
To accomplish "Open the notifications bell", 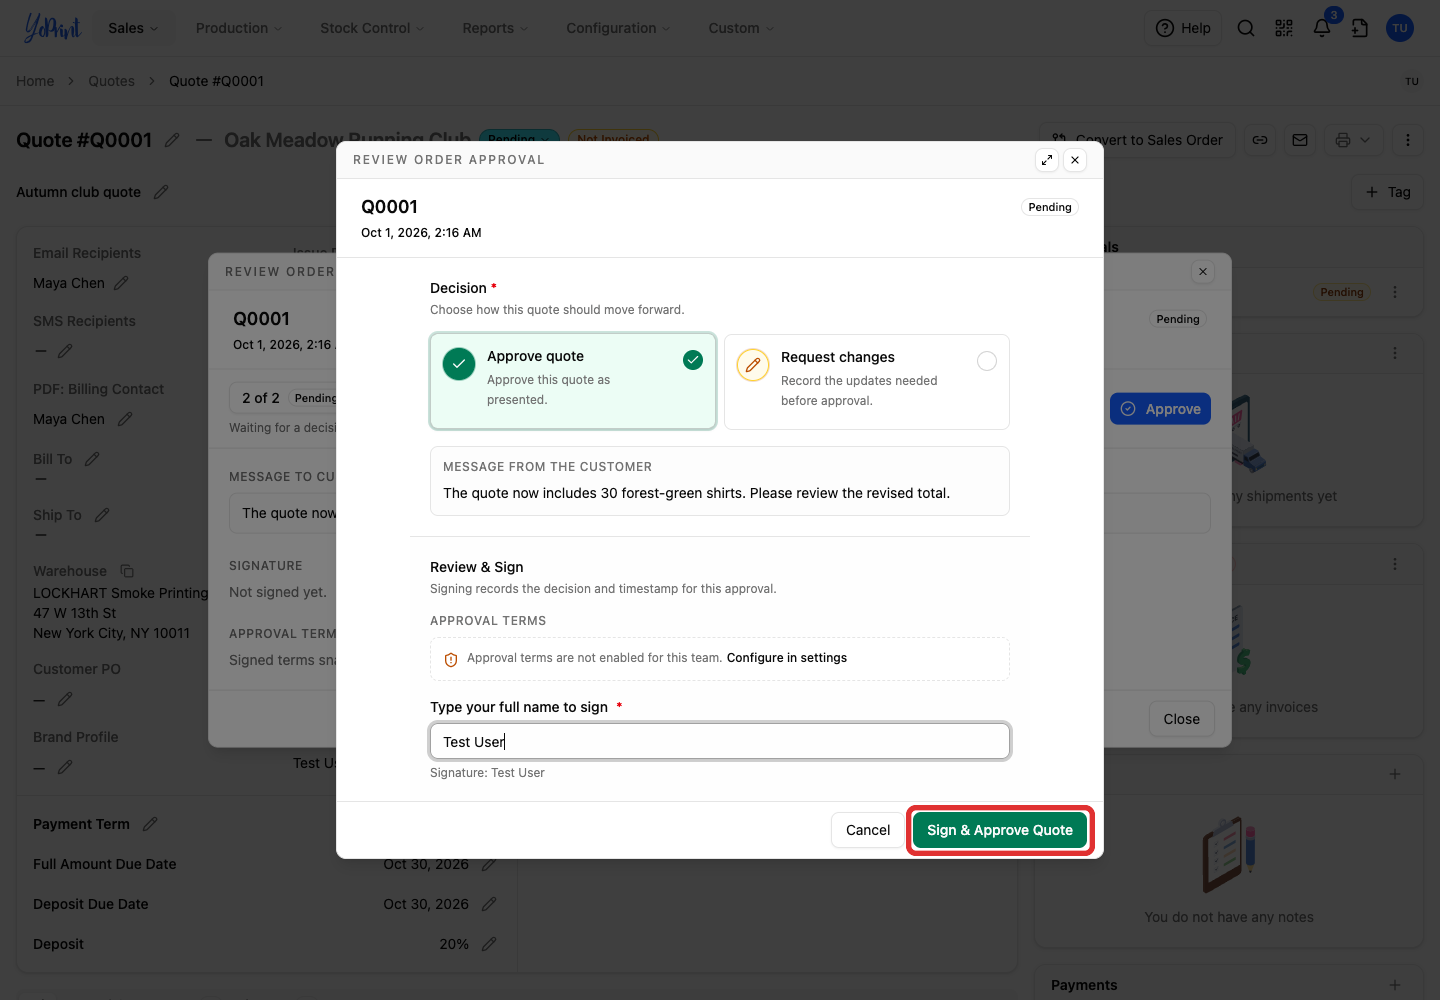I will 1322,28.
